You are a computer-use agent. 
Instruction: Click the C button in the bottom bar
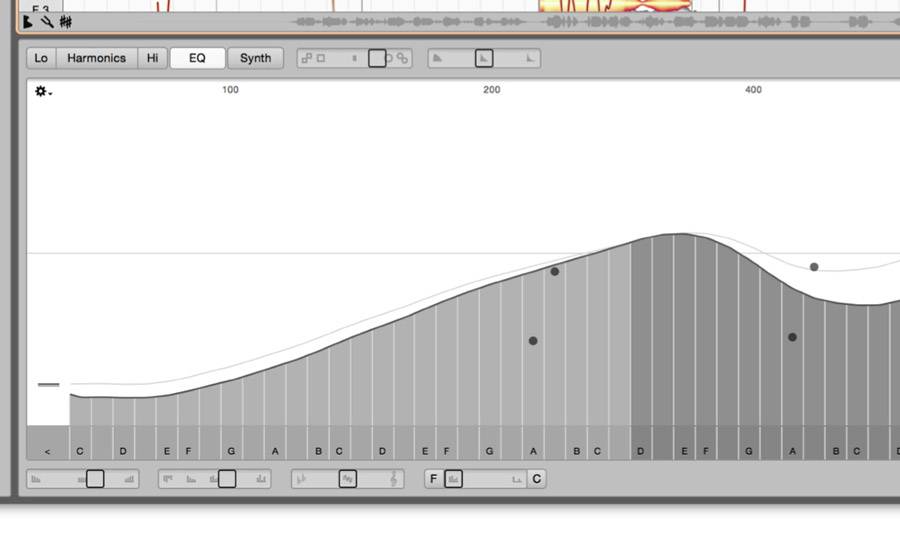(x=537, y=479)
